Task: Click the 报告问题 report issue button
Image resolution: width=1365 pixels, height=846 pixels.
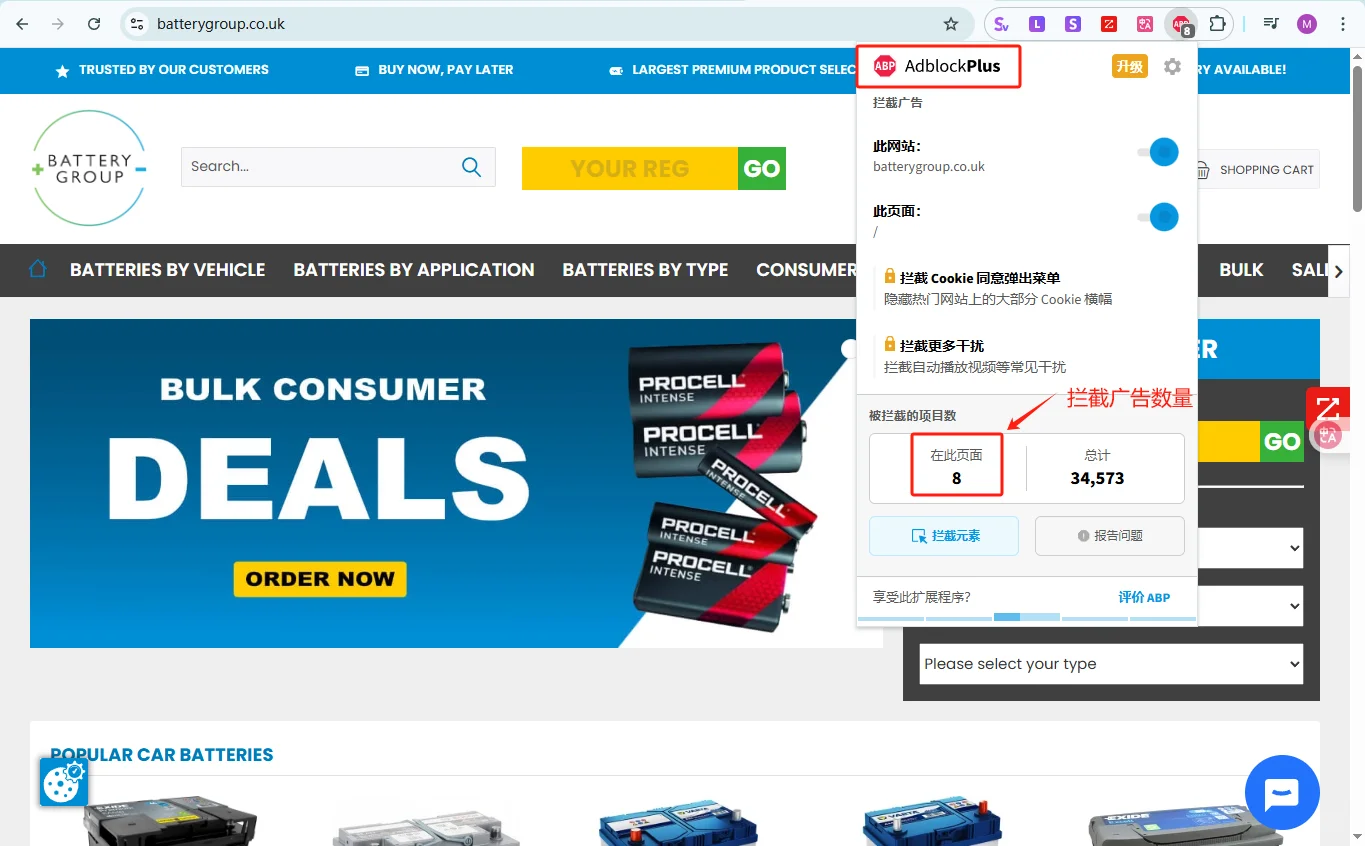Action: click(x=1110, y=536)
